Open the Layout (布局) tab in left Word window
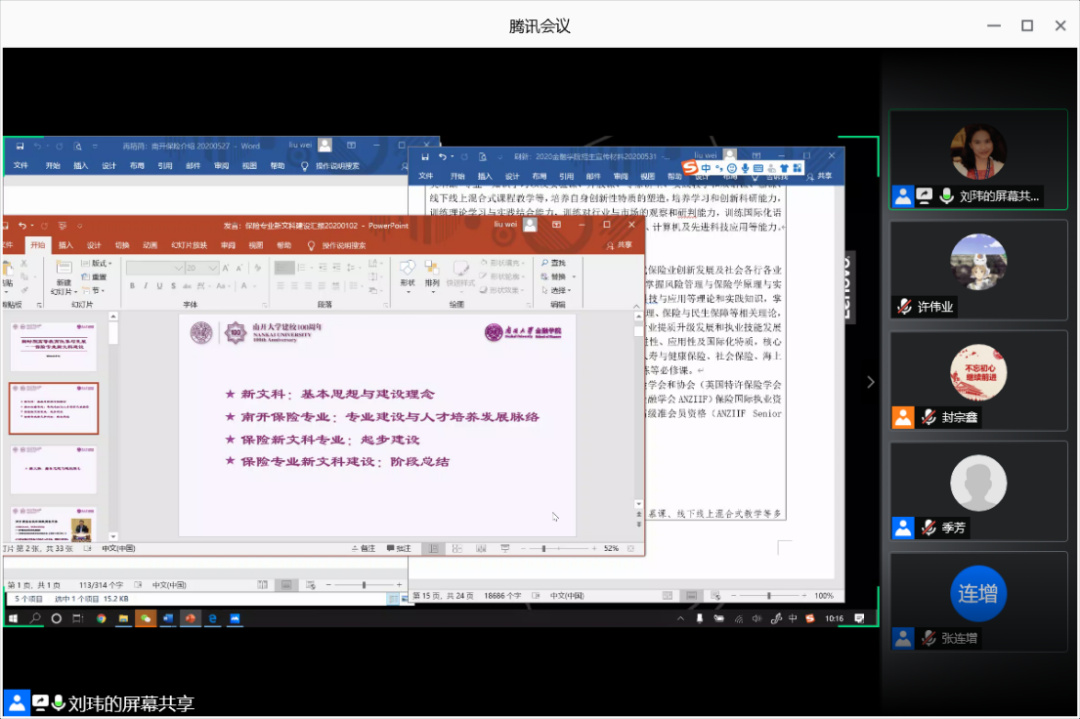The height and width of the screenshot is (719, 1080). coord(137,165)
